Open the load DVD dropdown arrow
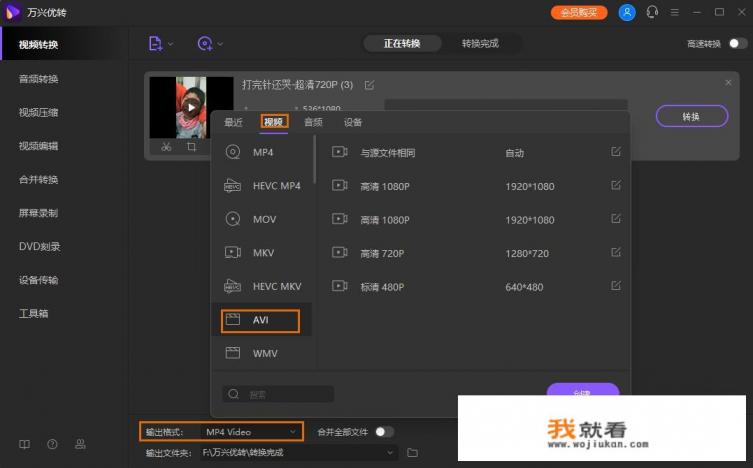This screenshot has width=753, height=468. tap(220, 44)
